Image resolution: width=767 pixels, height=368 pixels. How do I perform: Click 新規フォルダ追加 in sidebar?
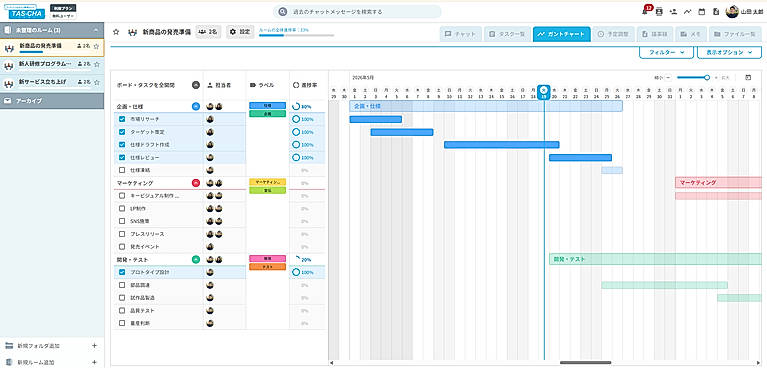pos(39,346)
